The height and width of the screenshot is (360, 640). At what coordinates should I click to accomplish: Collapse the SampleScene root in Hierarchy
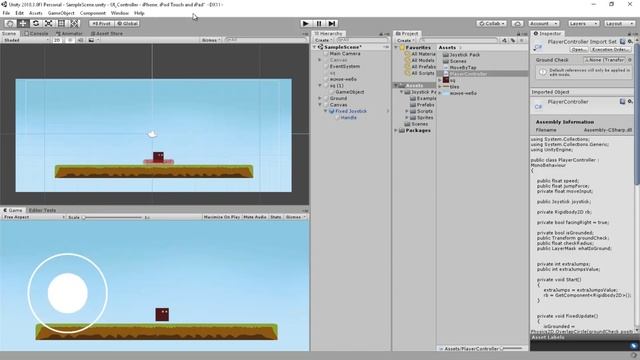pos(315,47)
